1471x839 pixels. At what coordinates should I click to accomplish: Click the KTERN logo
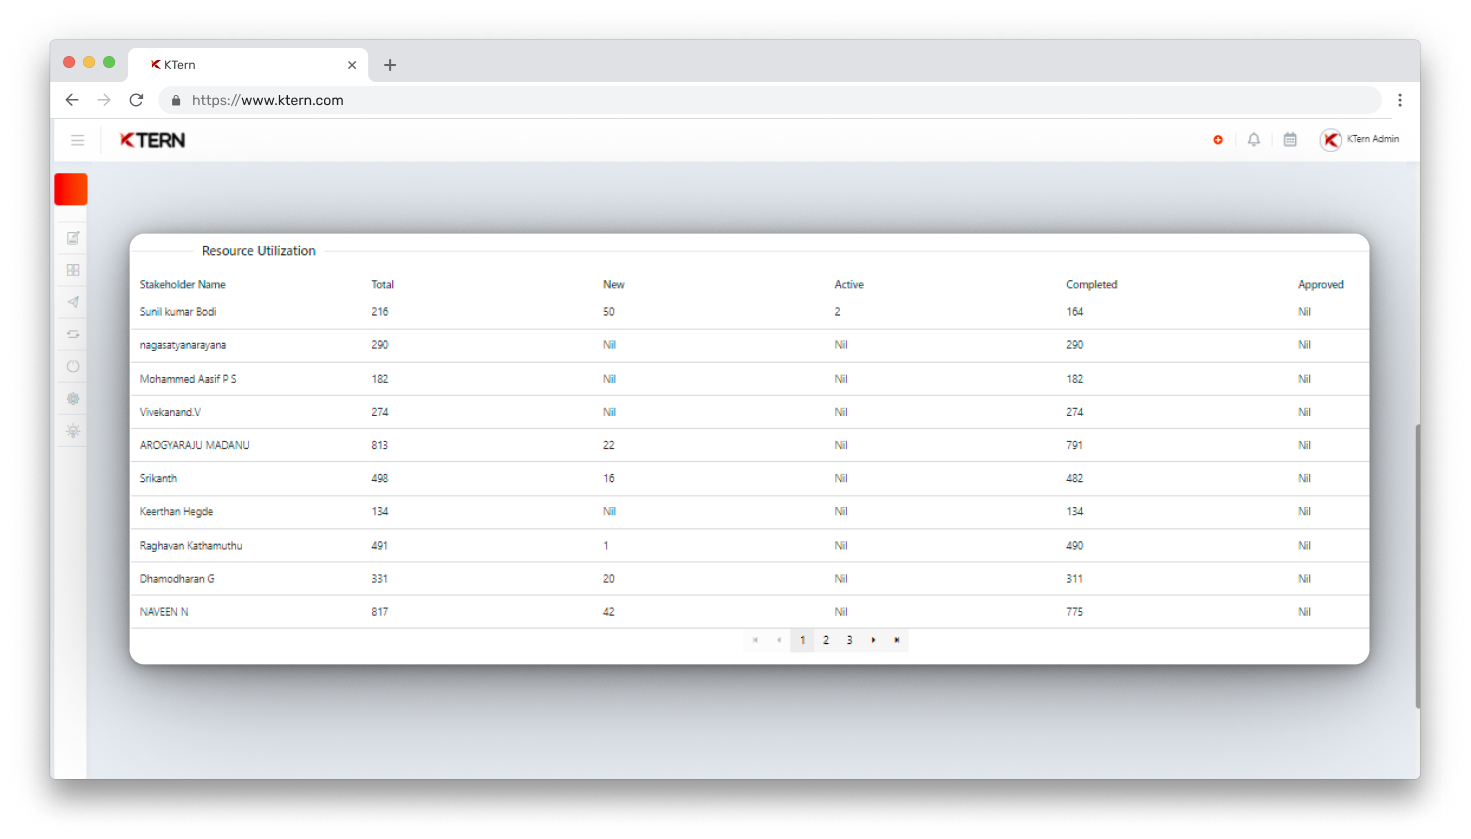pos(152,140)
